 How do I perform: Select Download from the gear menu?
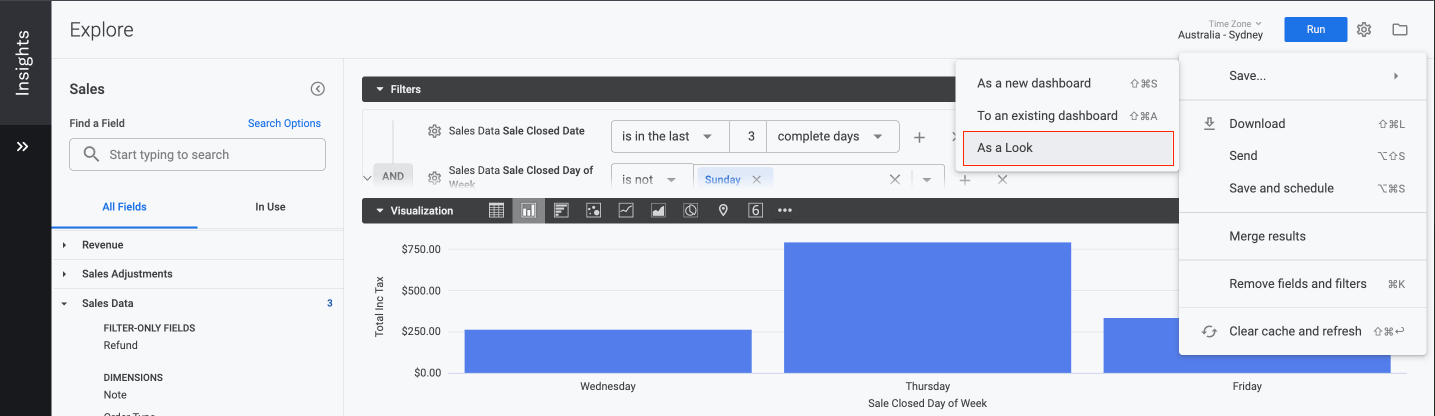point(1303,124)
